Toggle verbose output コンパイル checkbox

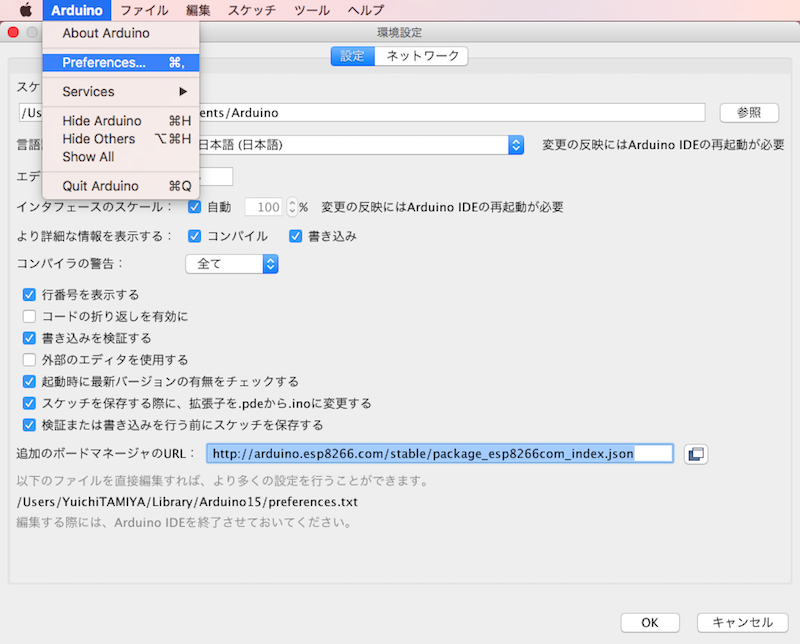(194, 236)
